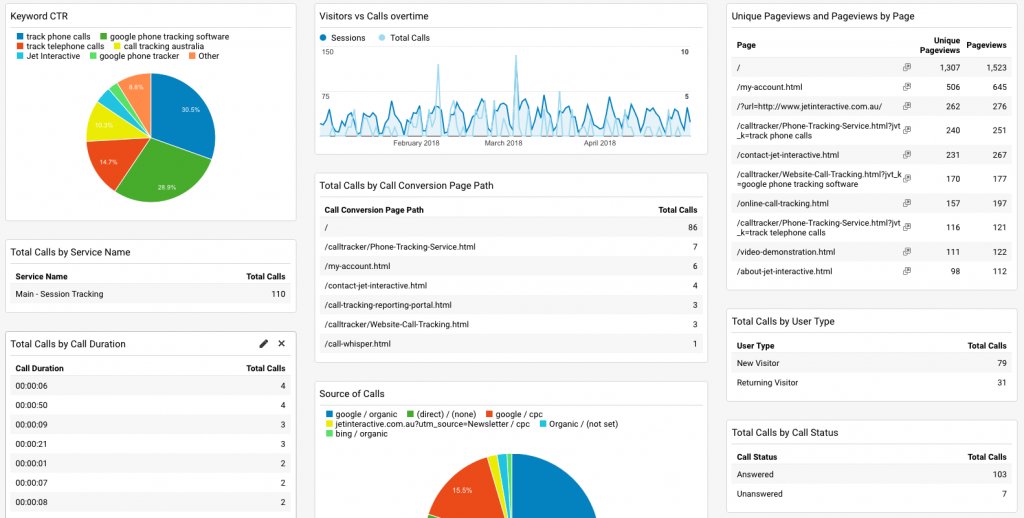Click the Unanswered call status row
This screenshot has width=1024, height=518.
(871, 494)
